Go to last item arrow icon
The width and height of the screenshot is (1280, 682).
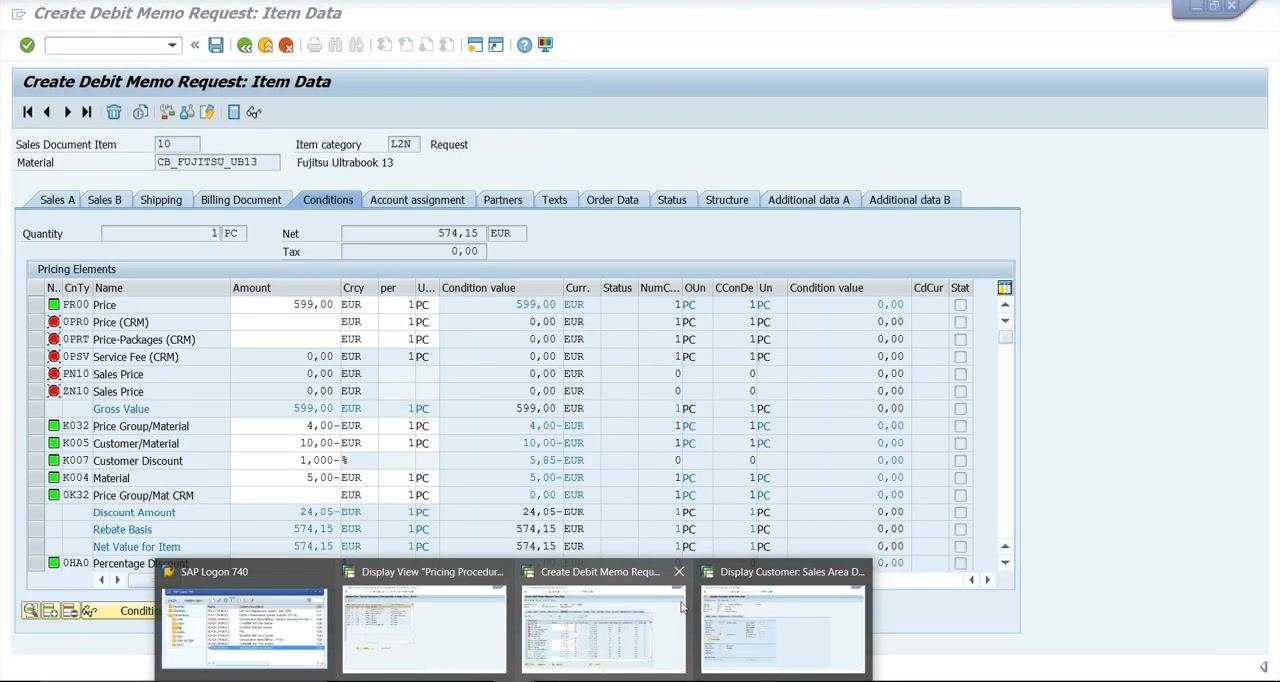tap(87, 112)
